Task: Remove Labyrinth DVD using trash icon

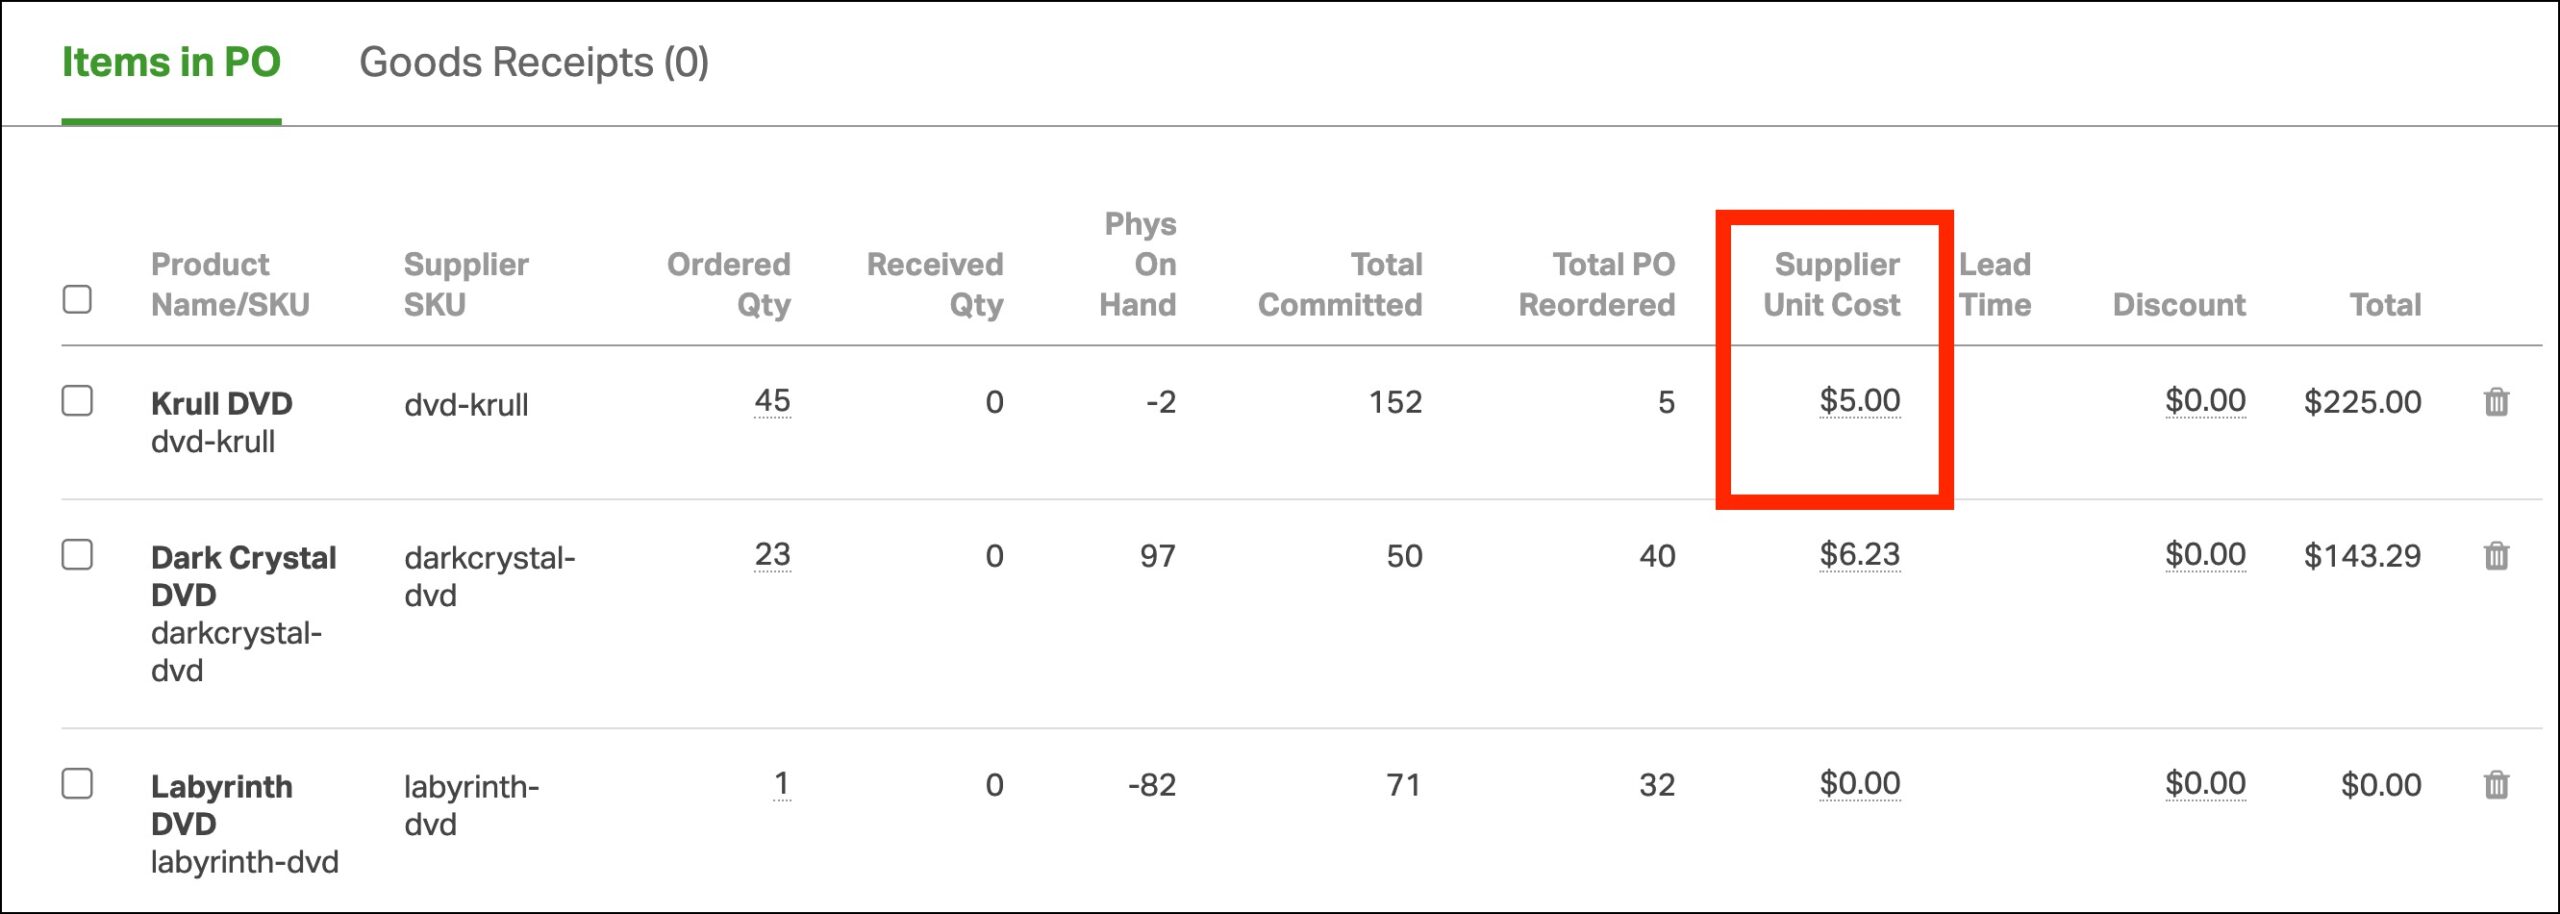Action: point(2496,784)
